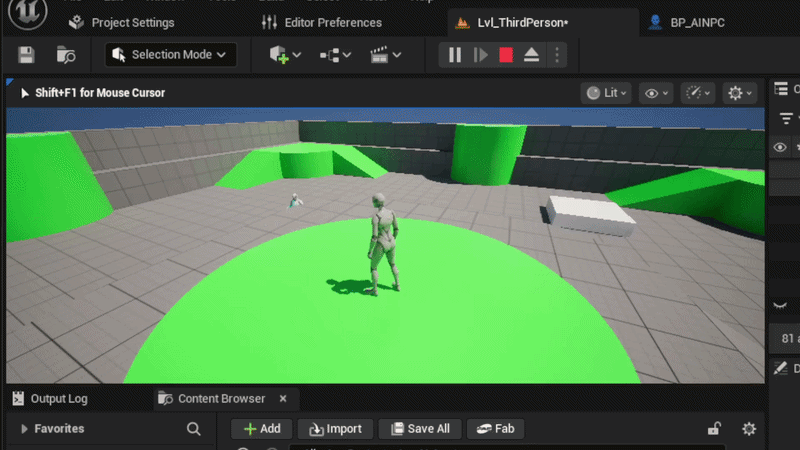Open the Project Settings tab
Viewport: 800px width, 450px height.
coord(121,22)
